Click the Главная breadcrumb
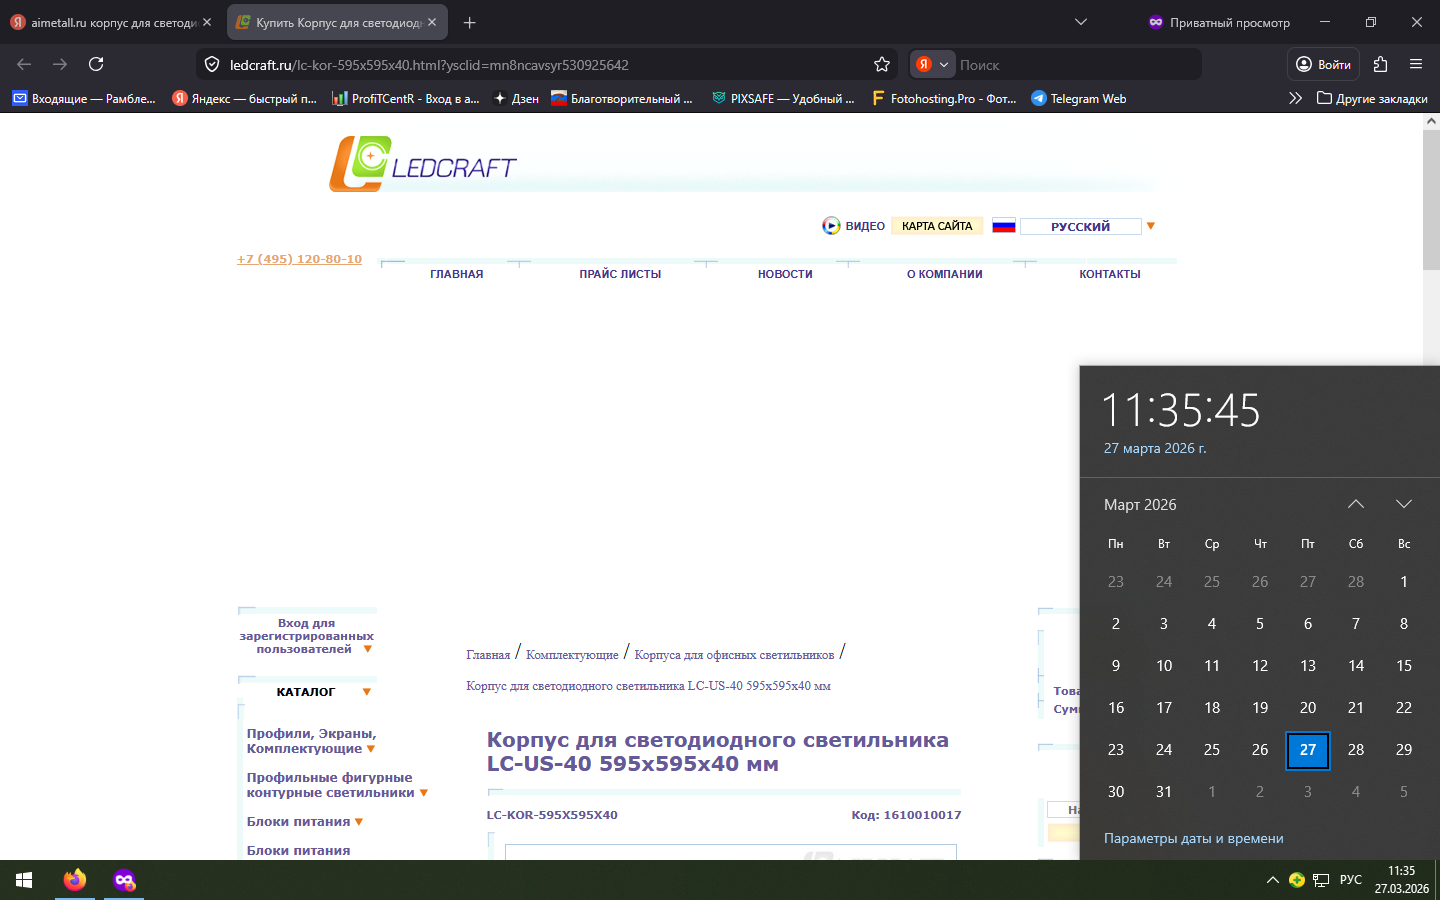The image size is (1440, 900). tap(488, 655)
